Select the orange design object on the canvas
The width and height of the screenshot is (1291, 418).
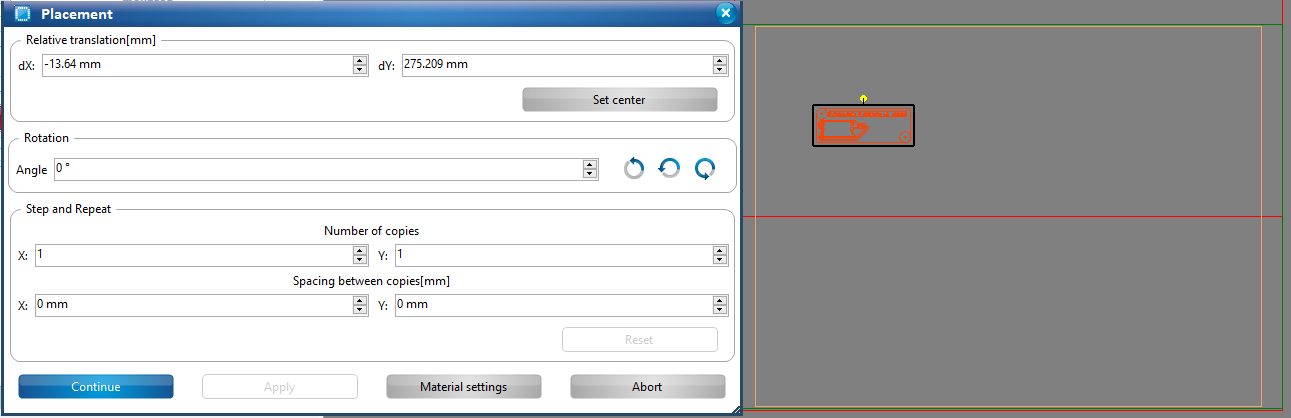(863, 126)
